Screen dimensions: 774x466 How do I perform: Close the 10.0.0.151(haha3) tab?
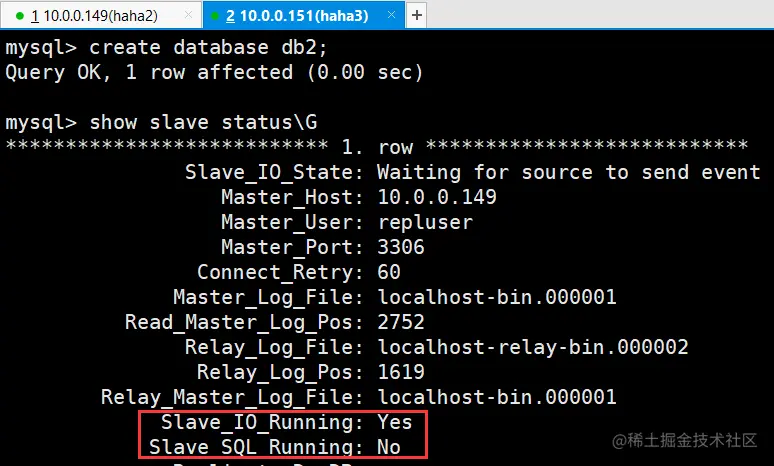pyautogui.click(x=391, y=15)
